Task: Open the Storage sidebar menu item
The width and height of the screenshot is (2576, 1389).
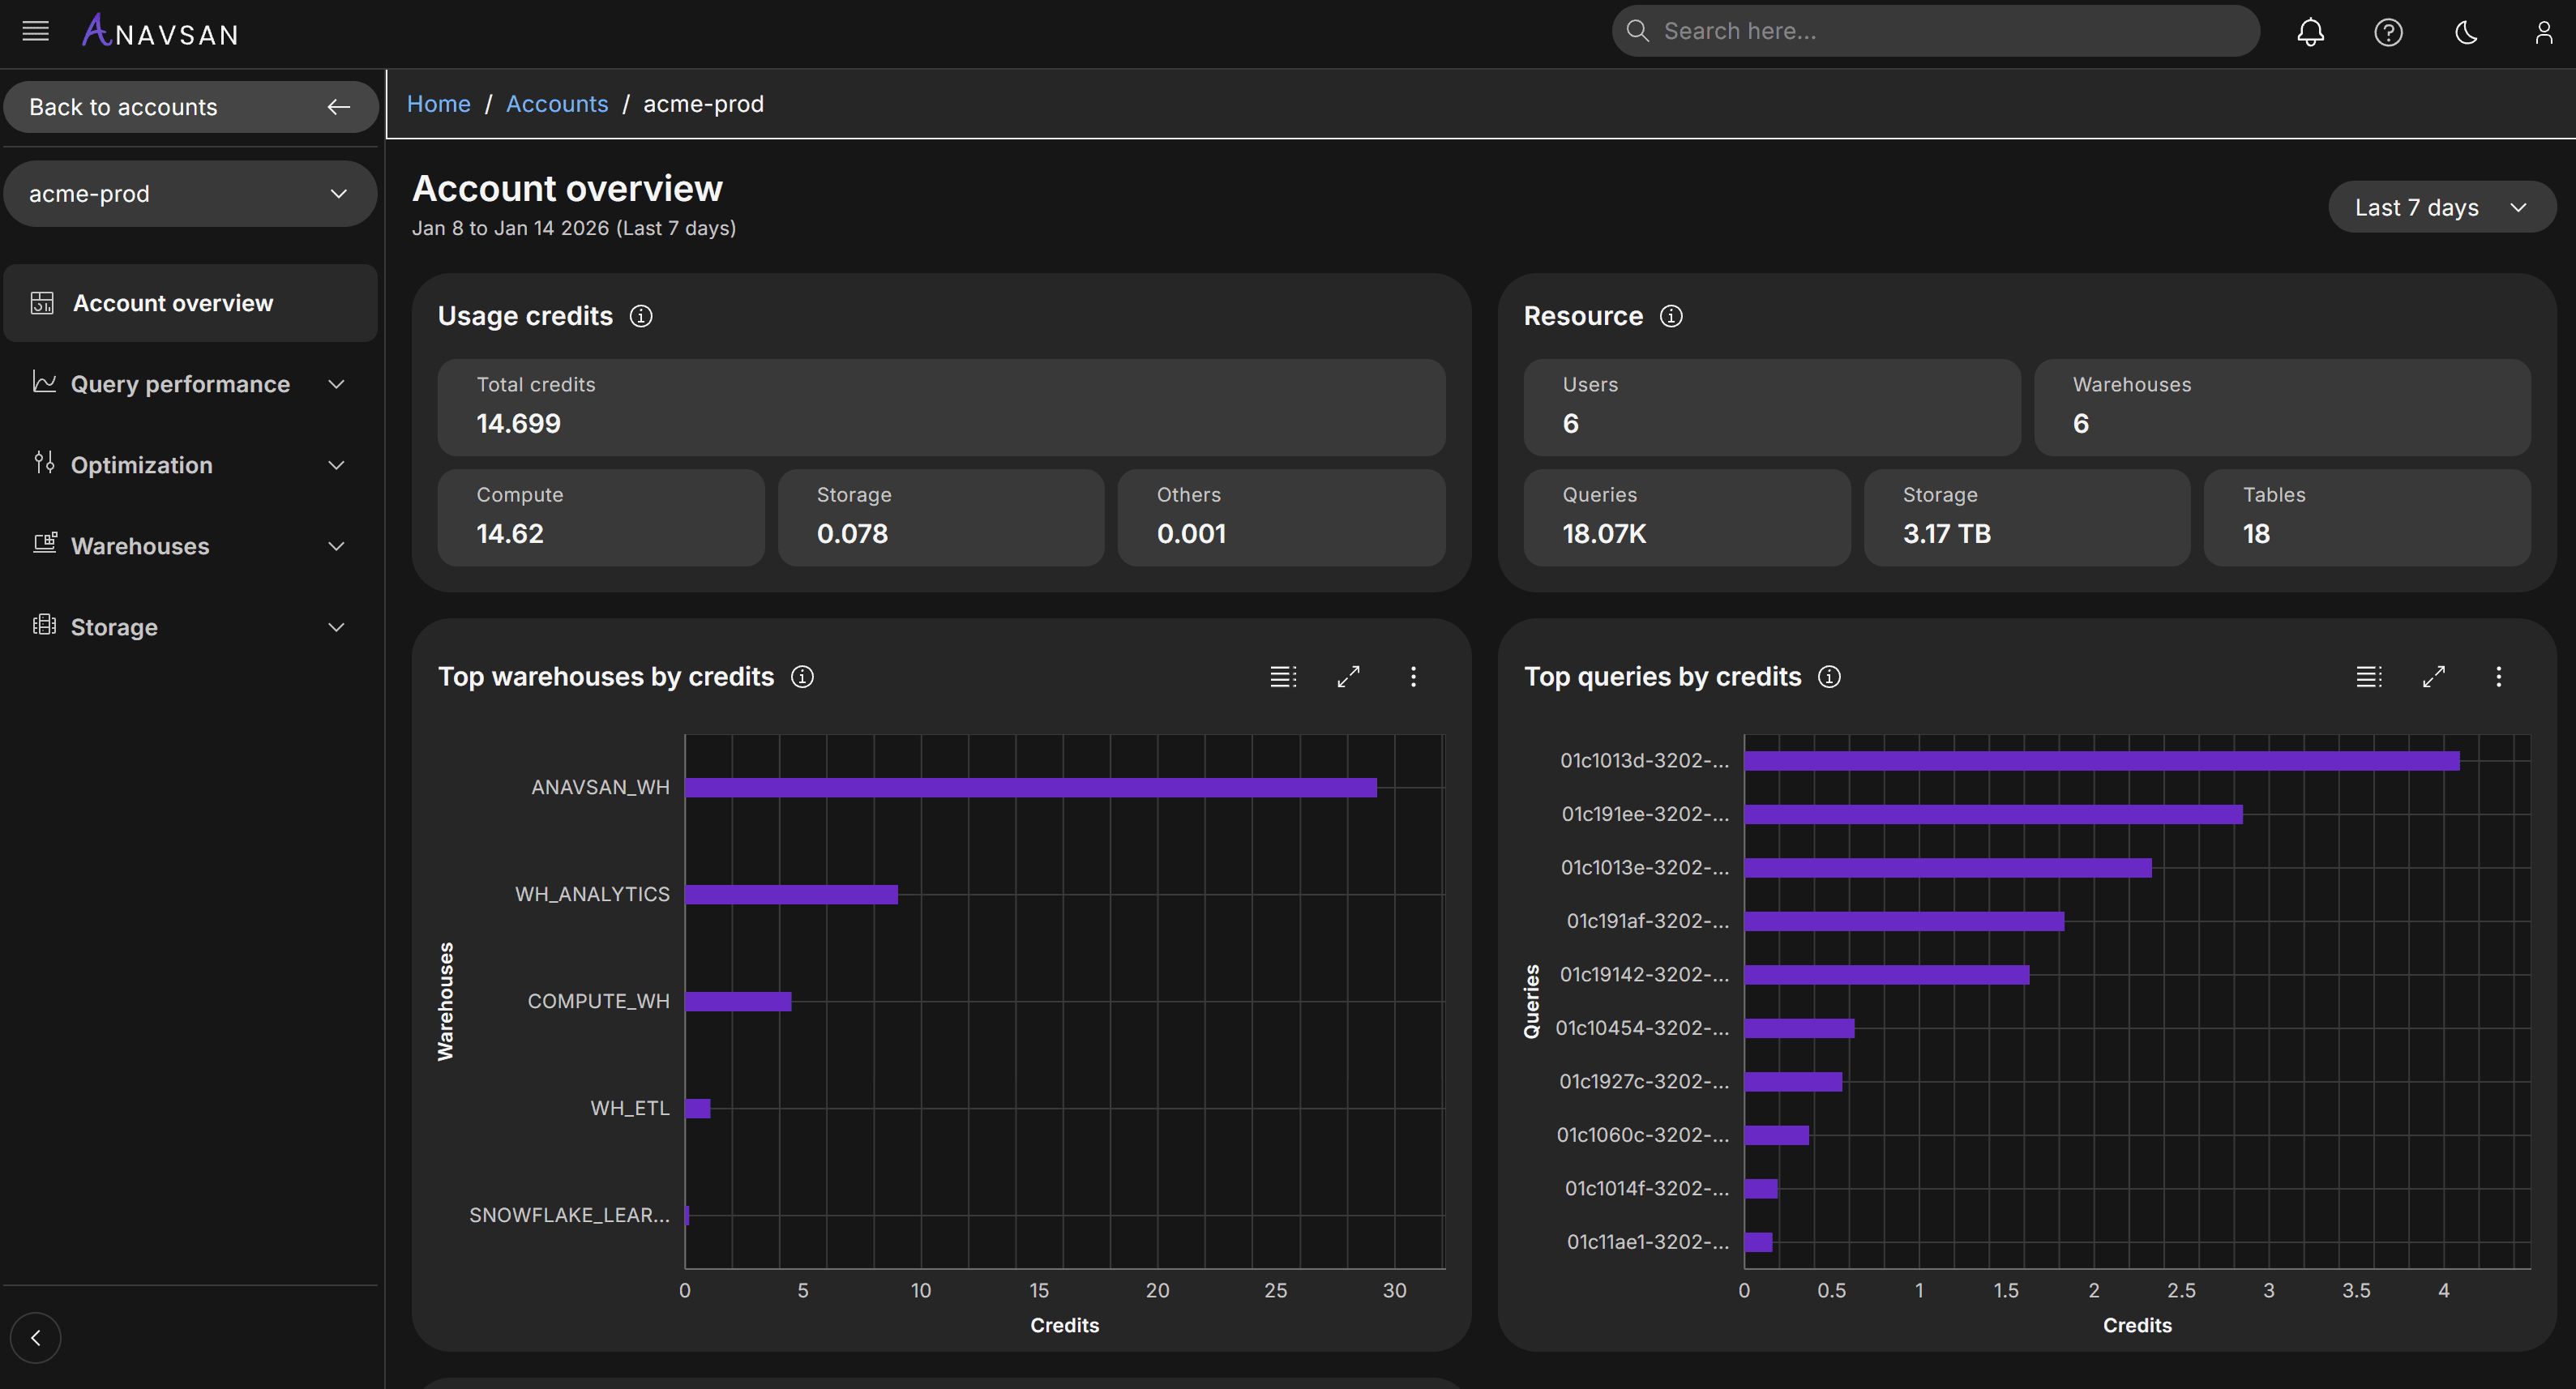Action: point(190,627)
